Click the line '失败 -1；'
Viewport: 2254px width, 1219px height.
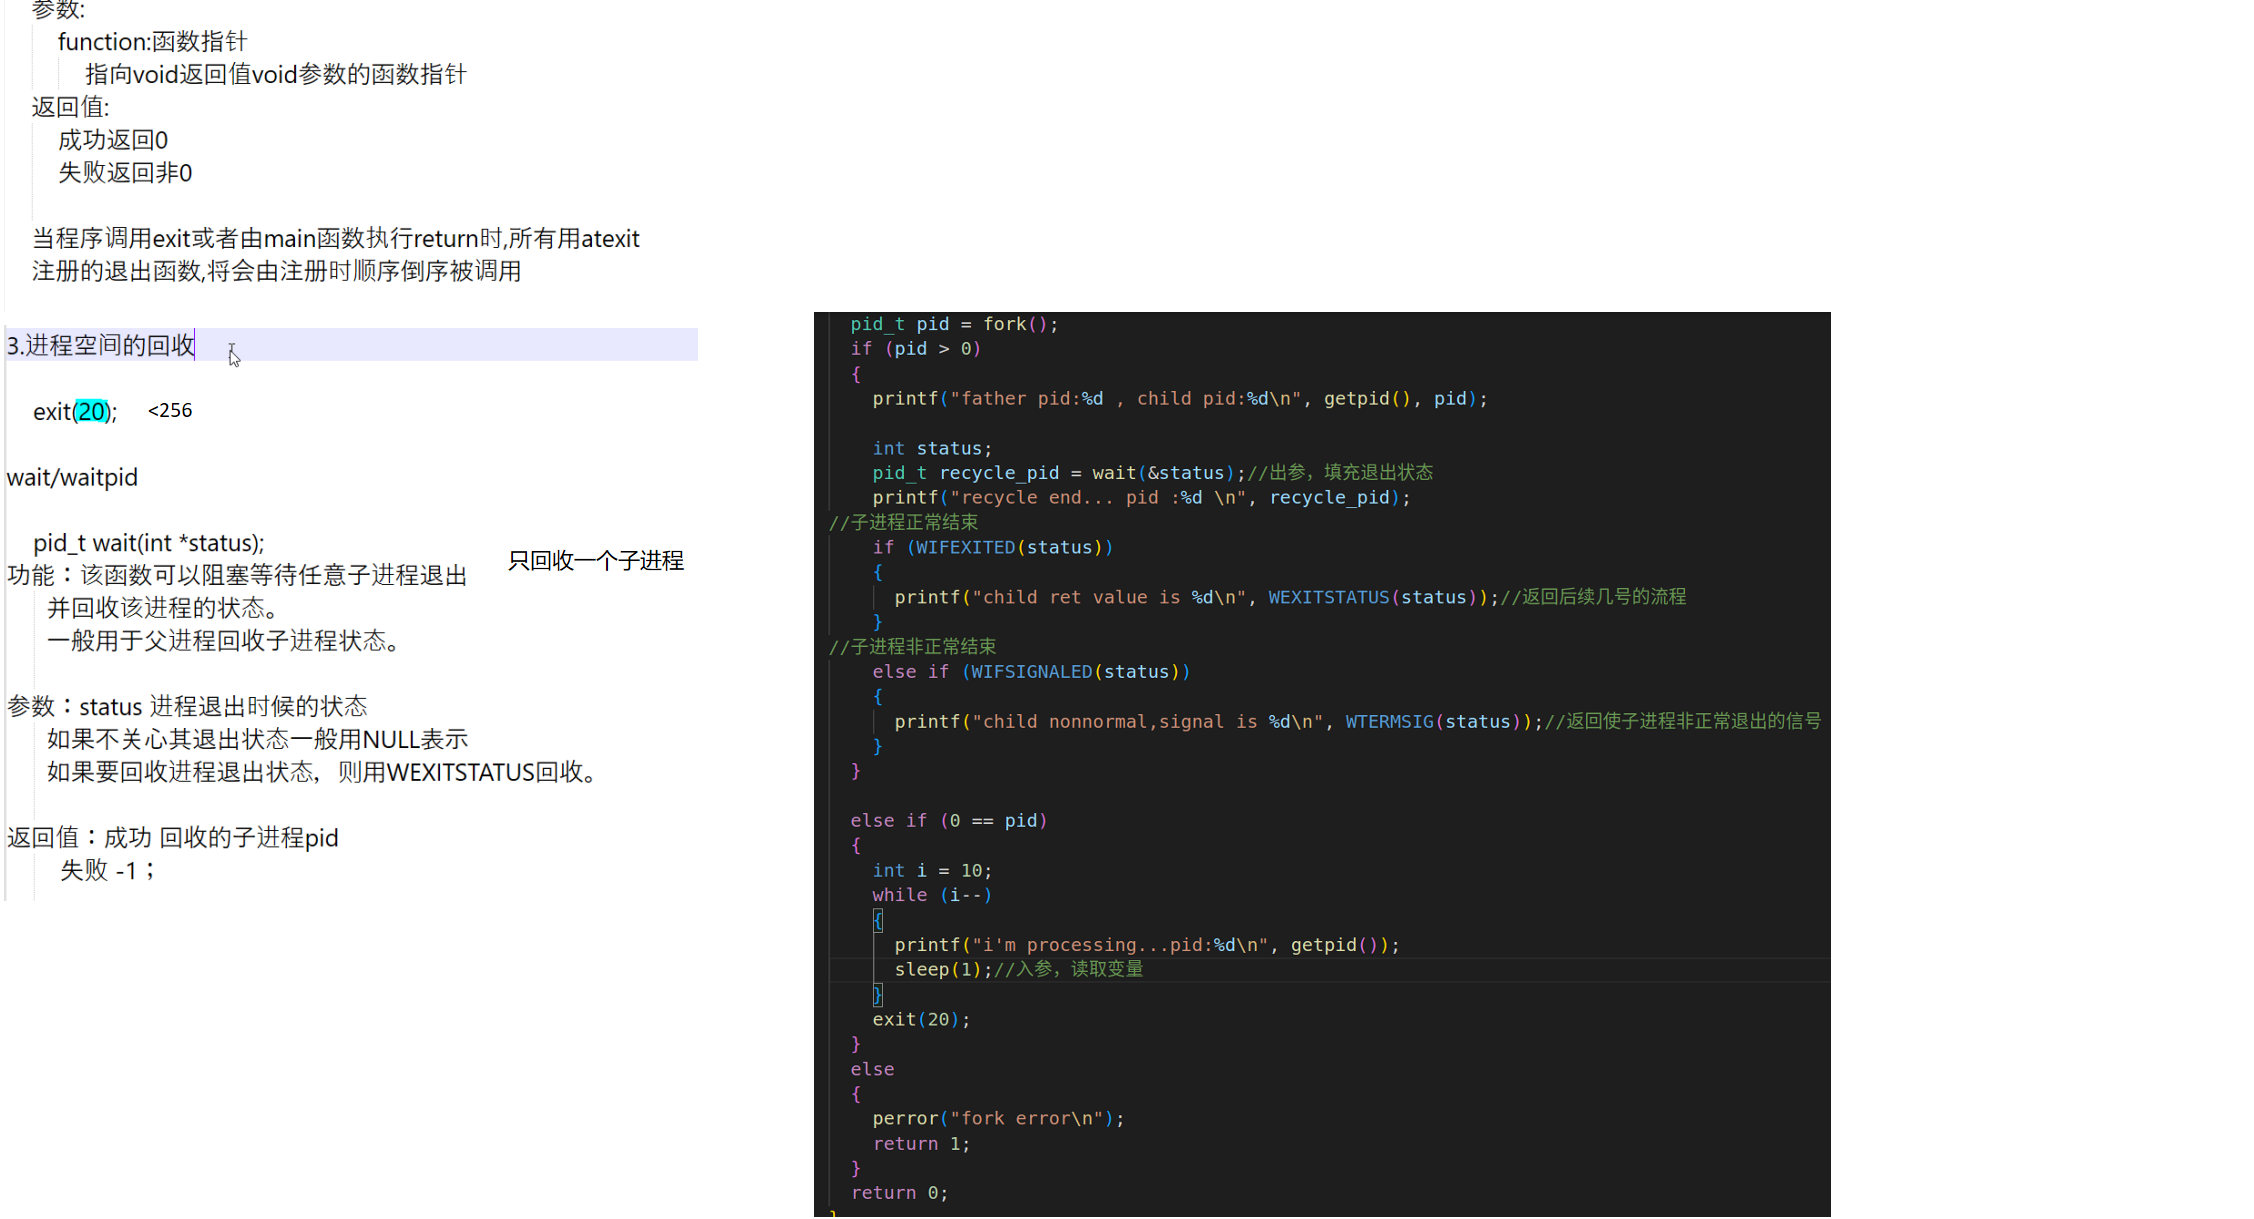click(107, 870)
